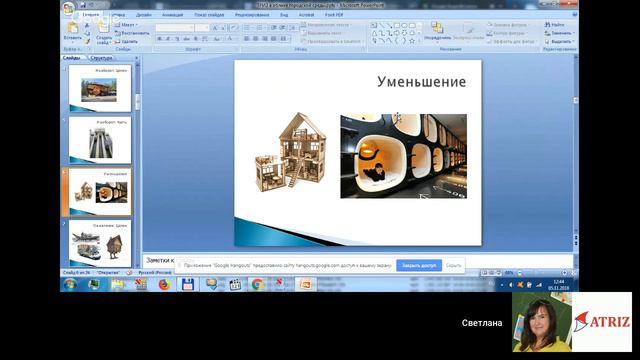
Task: Toggle Bold formatting
Action: pos(160,39)
